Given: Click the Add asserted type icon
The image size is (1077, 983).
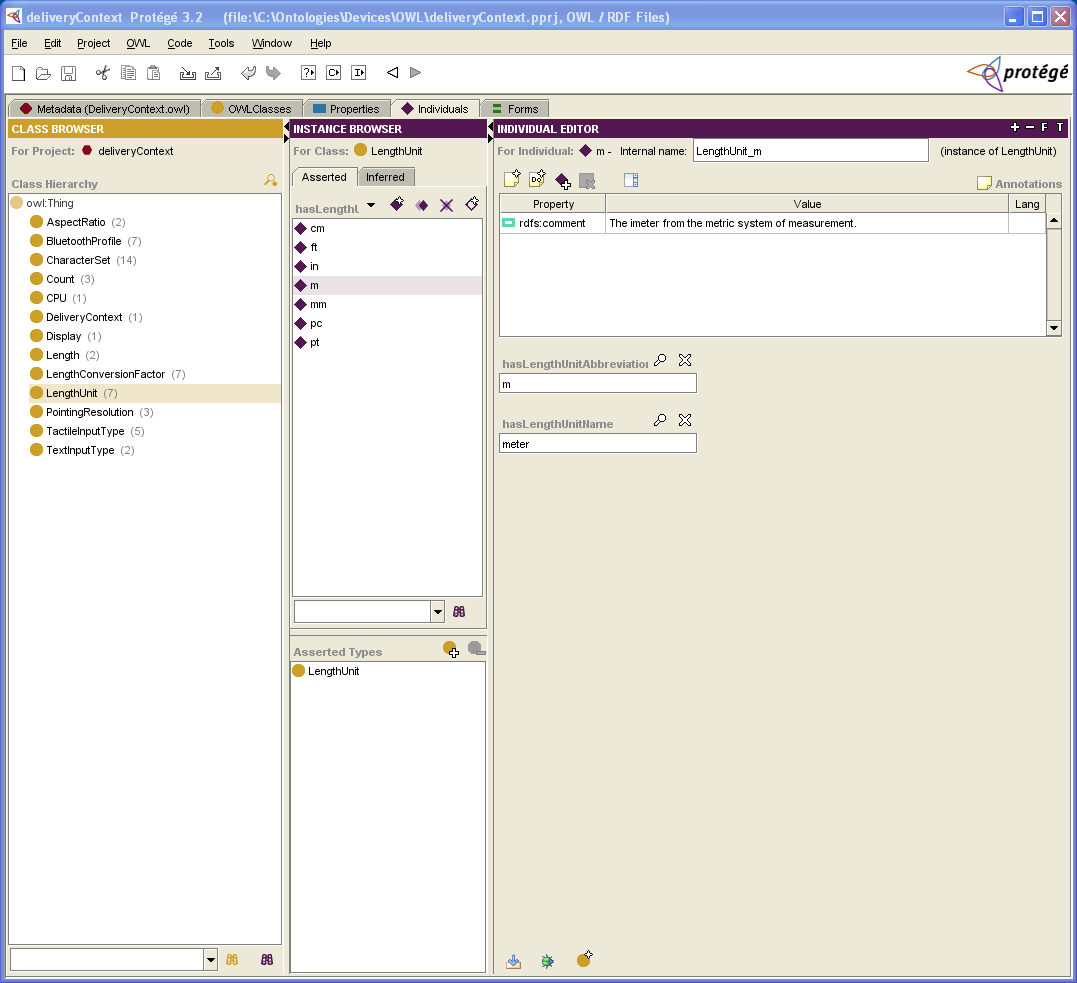Looking at the screenshot, I should 451,650.
